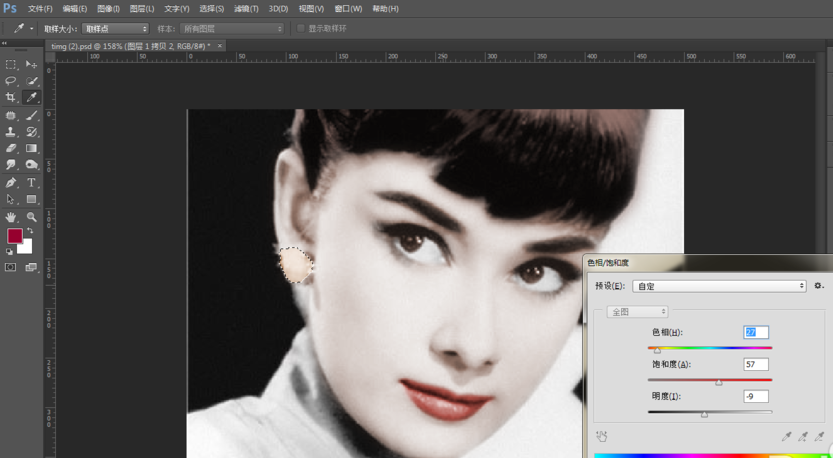Screen dimensions: 833x458
Task: Click the on-image adjustment hand icon
Action: 602,436
